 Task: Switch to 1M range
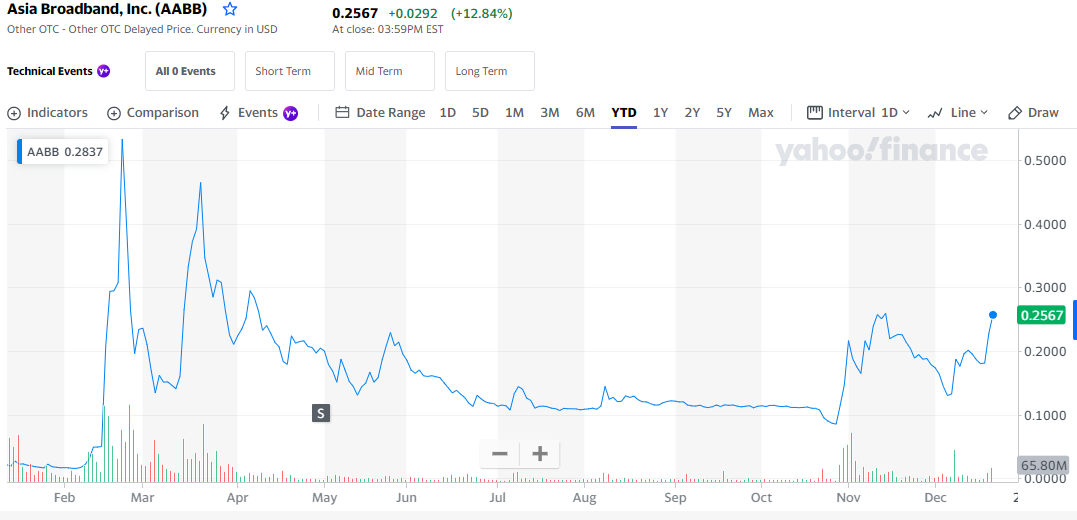[514, 113]
